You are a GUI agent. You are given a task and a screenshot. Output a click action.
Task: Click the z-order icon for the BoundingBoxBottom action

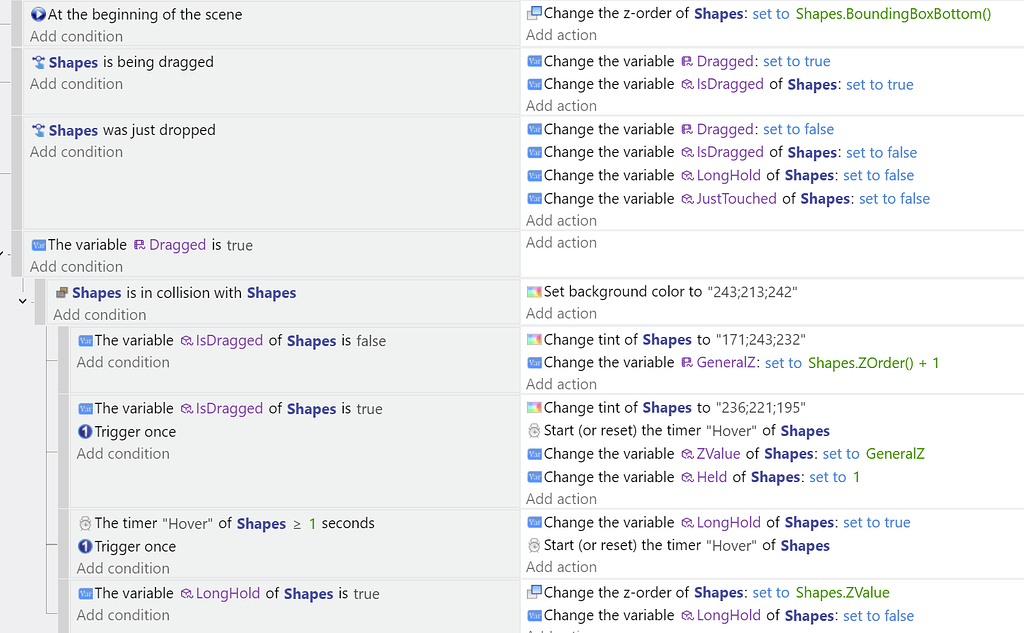click(535, 14)
